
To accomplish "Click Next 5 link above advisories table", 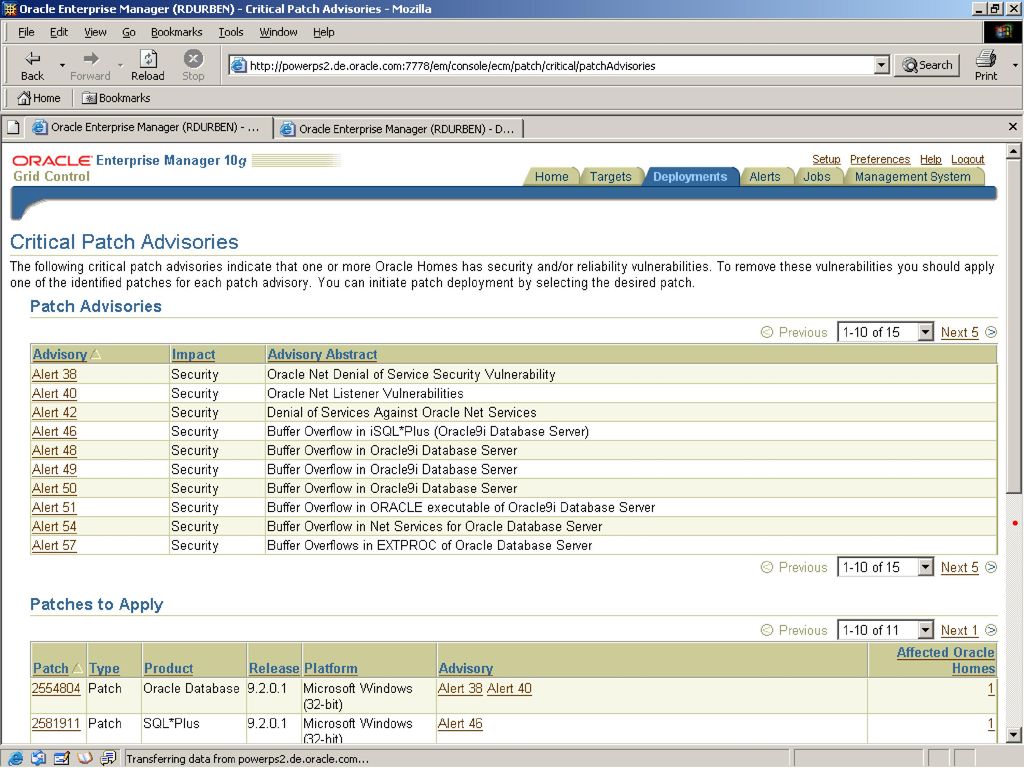I will tap(959, 332).
